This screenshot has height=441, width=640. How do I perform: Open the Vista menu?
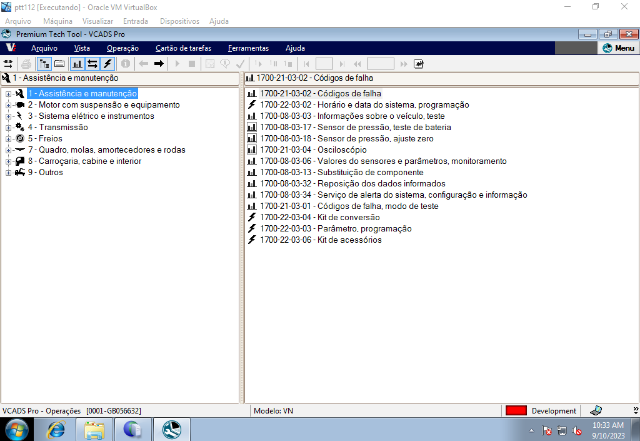click(82, 48)
